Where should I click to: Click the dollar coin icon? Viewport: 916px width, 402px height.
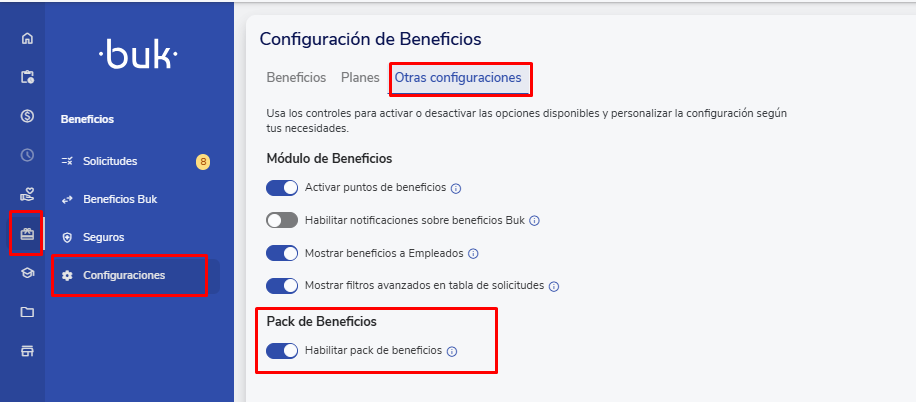coord(27,116)
